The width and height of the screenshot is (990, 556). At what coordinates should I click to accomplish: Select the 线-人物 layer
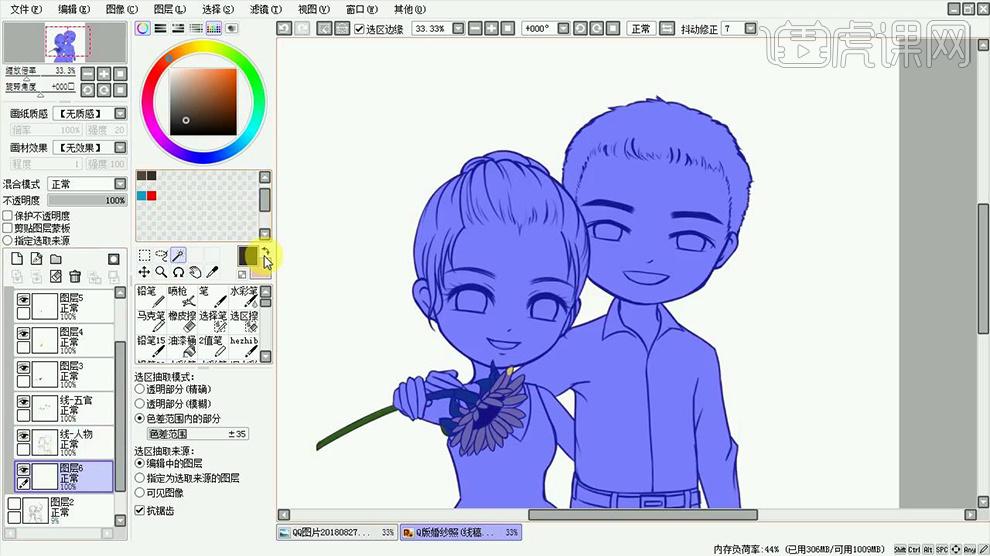pos(64,442)
